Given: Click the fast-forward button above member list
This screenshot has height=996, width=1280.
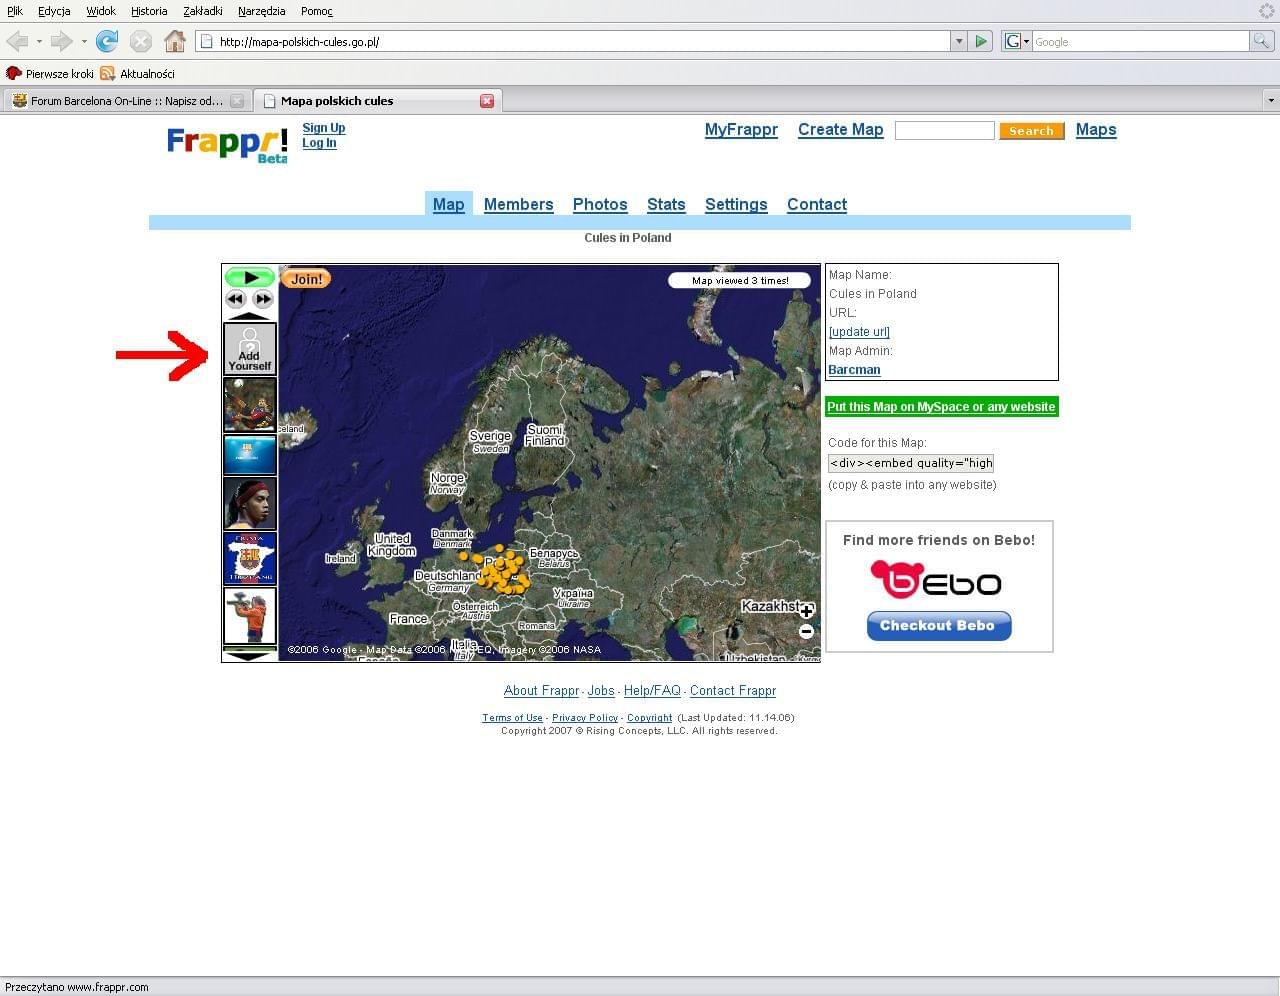Looking at the screenshot, I should (x=263, y=299).
